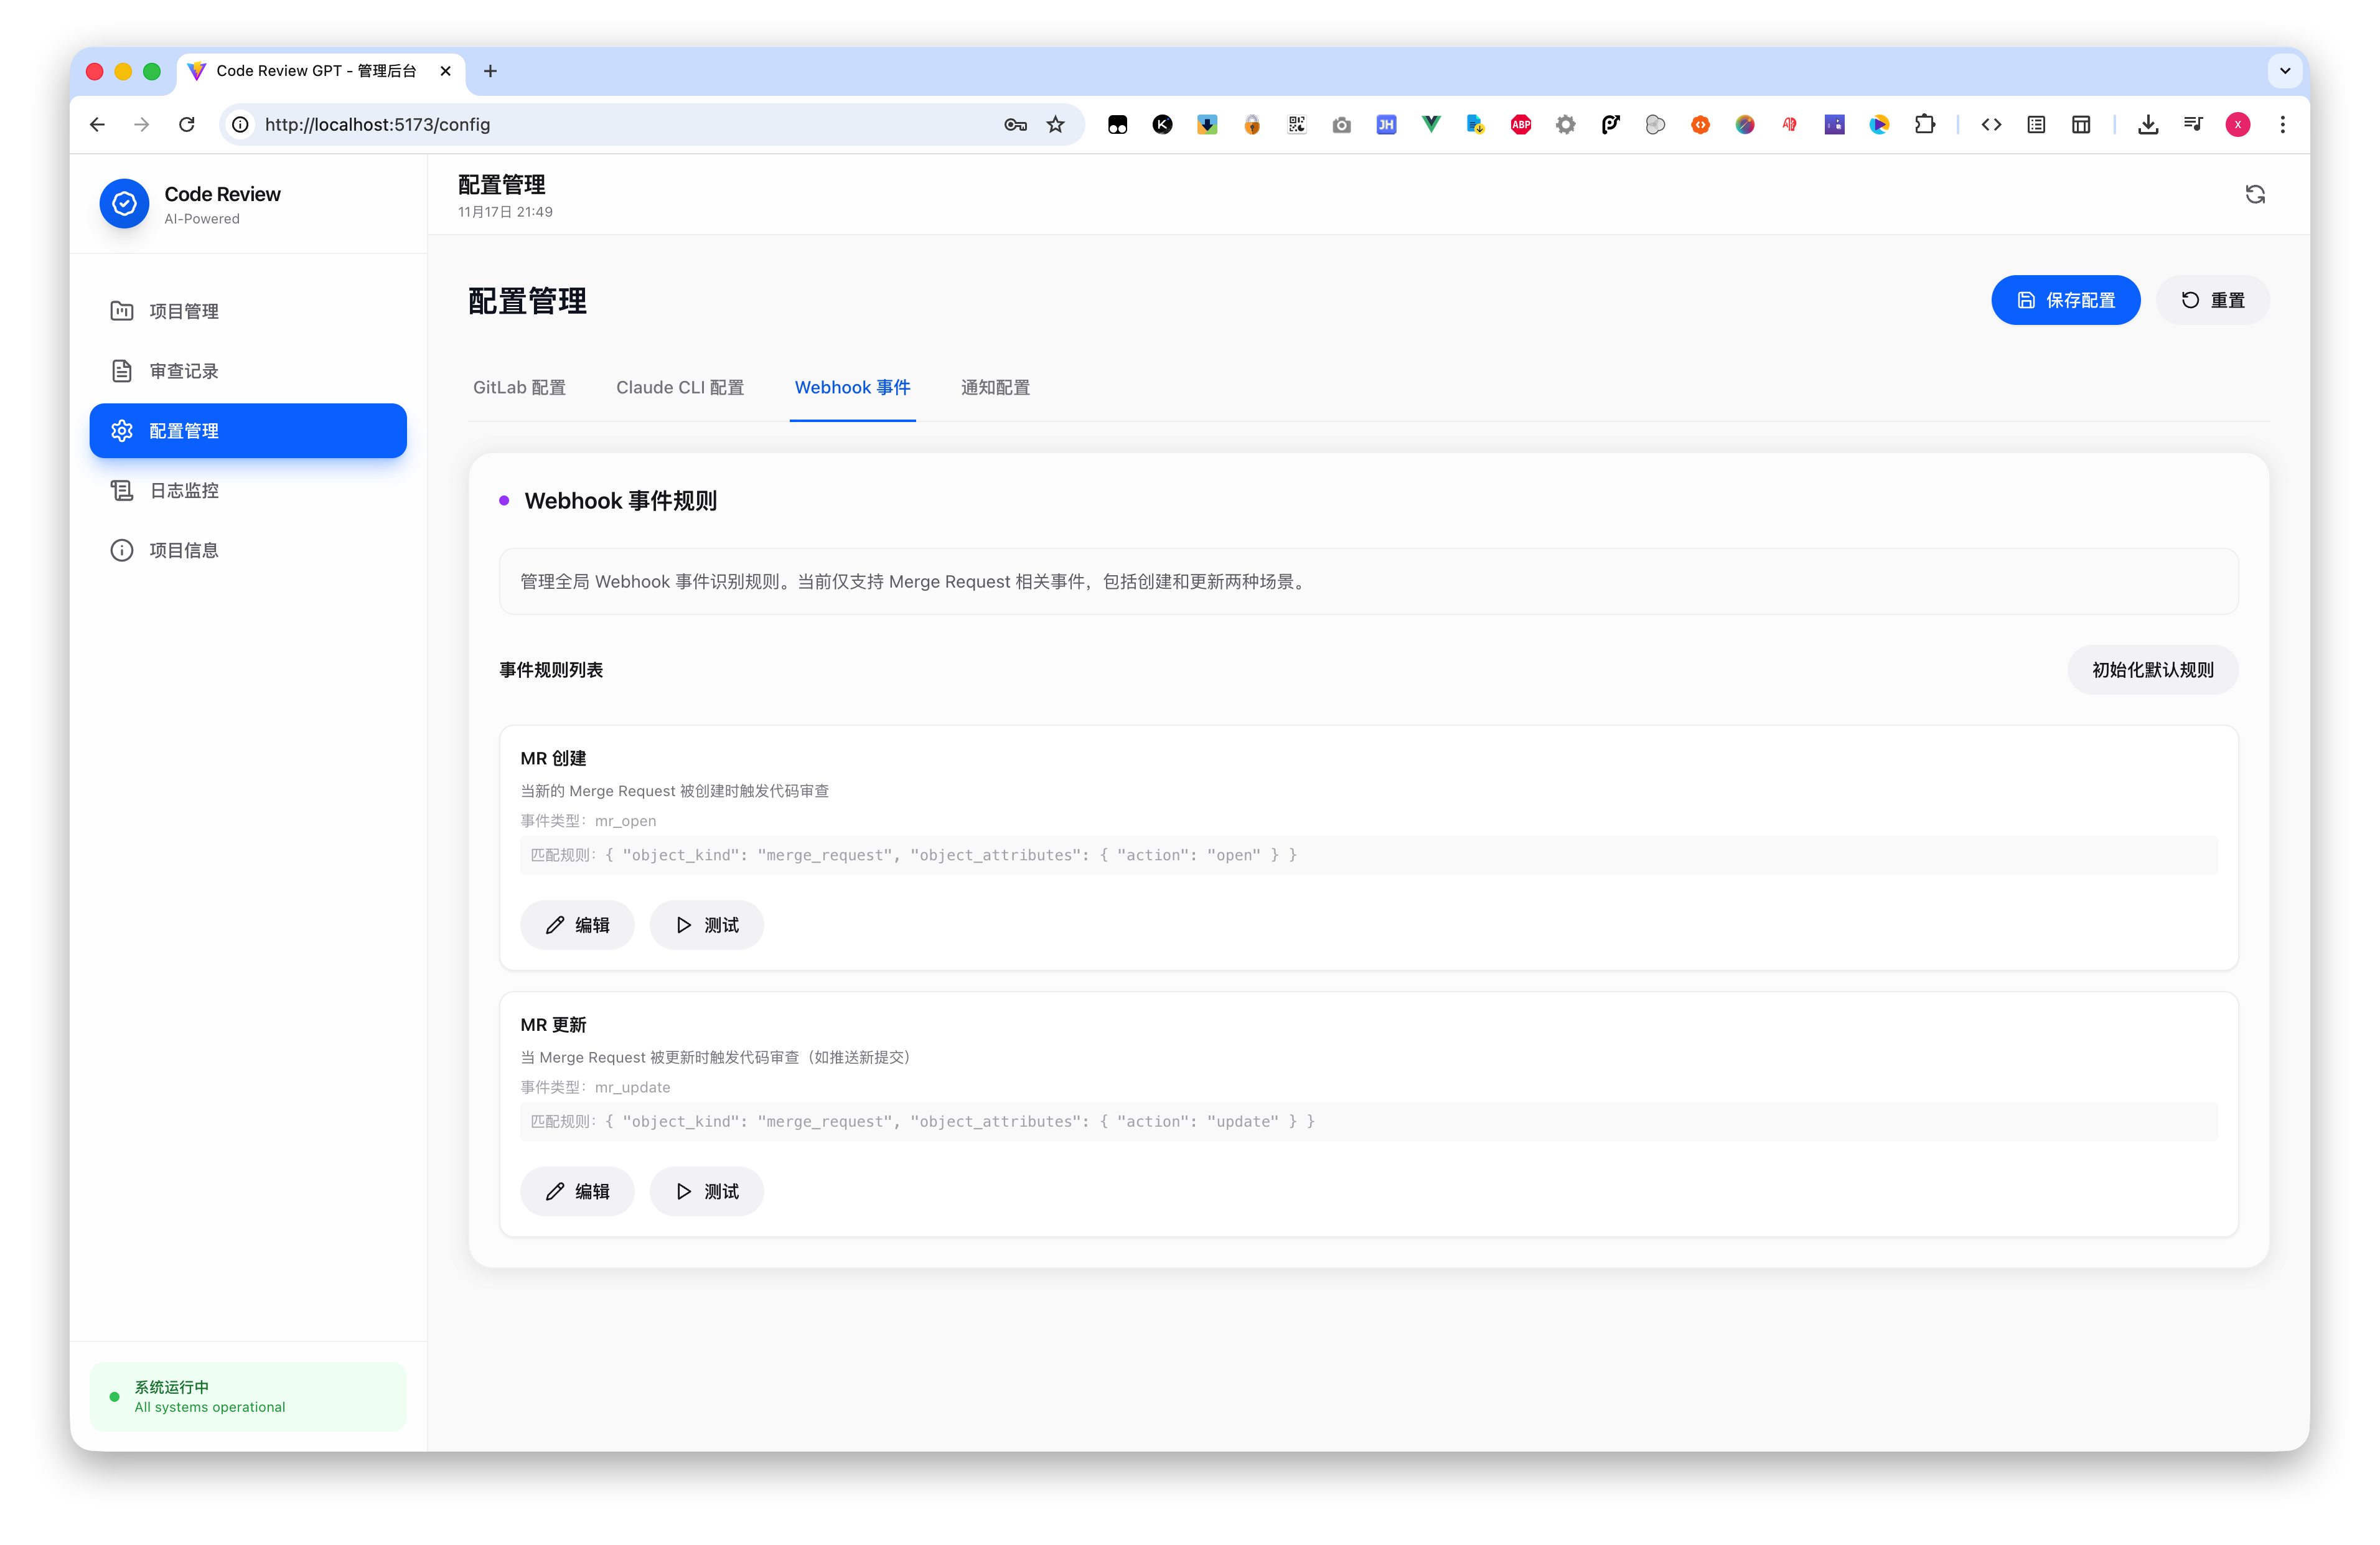Open 通知配置 tab
Screen dimensions: 2380x1545
(x=994, y=387)
